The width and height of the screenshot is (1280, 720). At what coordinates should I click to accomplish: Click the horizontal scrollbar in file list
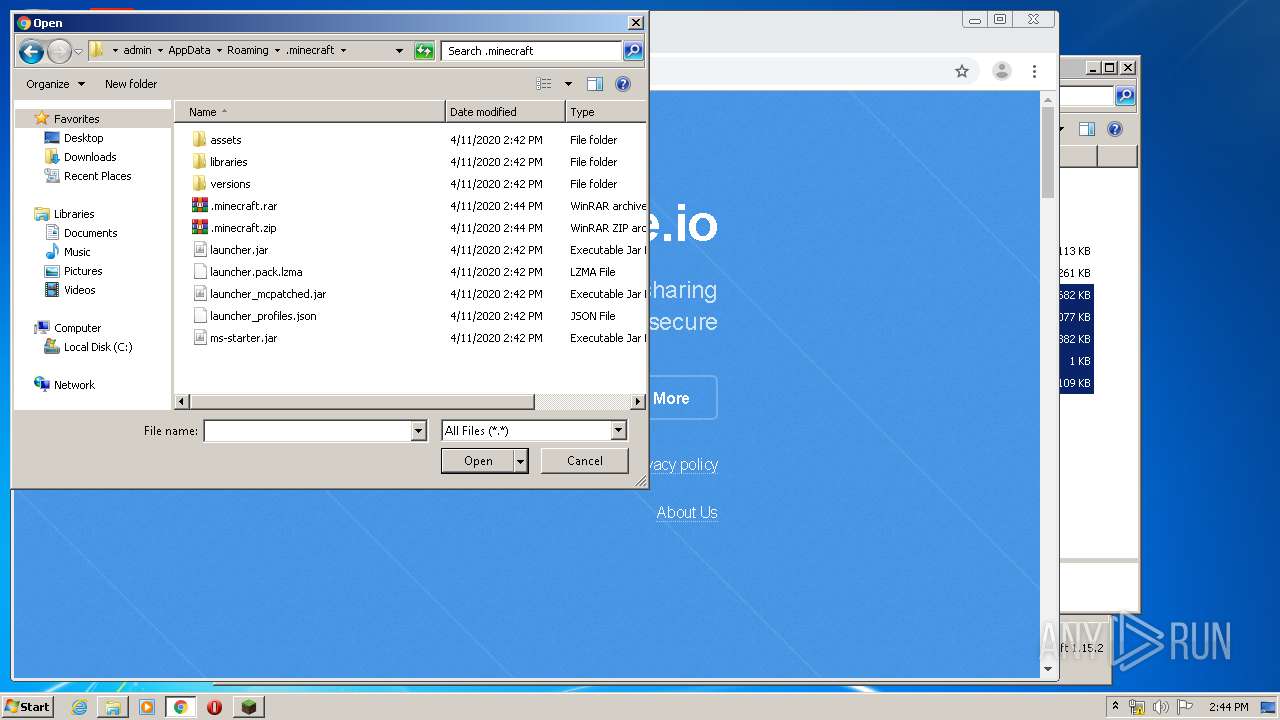pyautogui.click(x=361, y=401)
